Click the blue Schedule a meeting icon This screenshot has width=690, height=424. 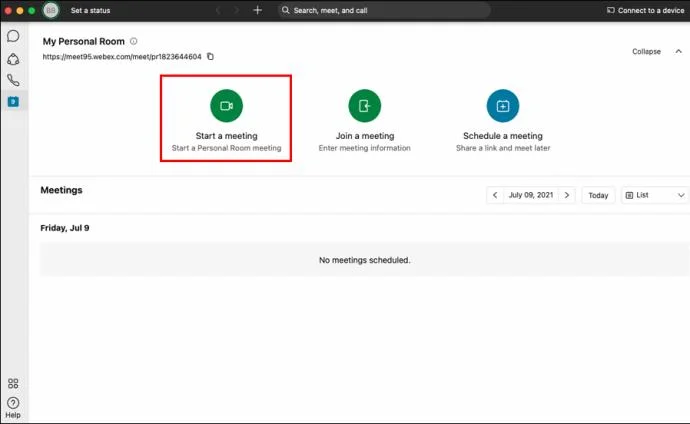pos(502,106)
